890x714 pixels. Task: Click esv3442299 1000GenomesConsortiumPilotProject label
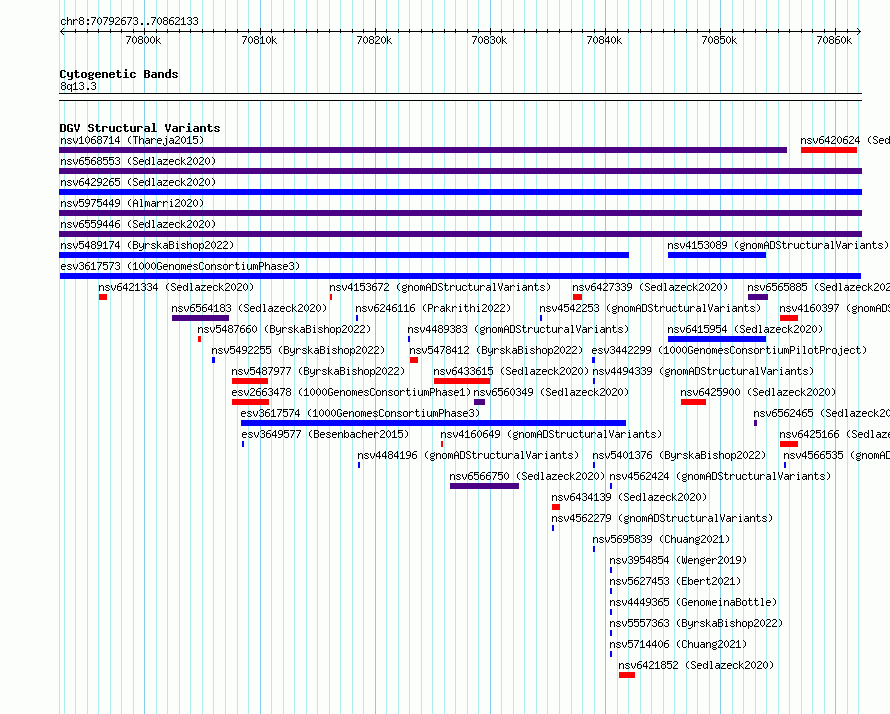pyautogui.click(x=729, y=350)
